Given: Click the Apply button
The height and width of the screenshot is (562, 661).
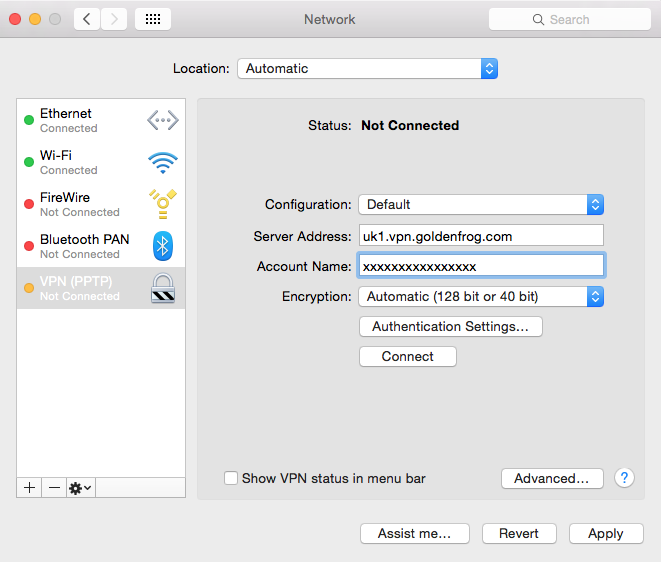Looking at the screenshot, I should 606,533.
